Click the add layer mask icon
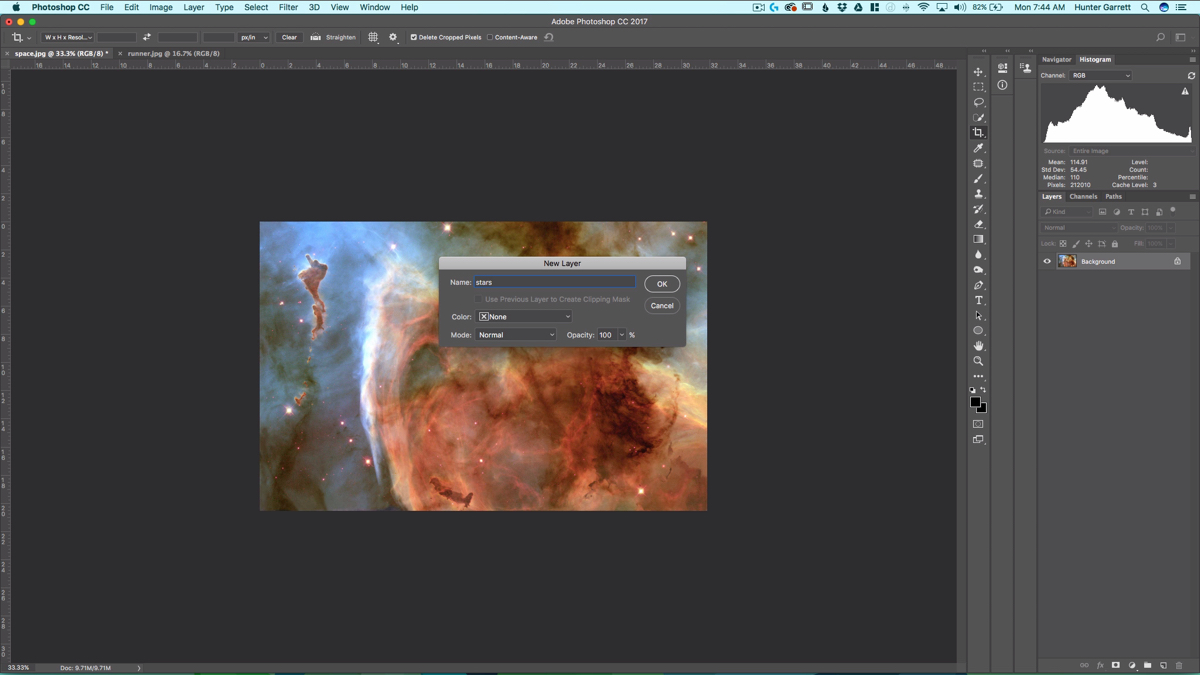Image resolution: width=1200 pixels, height=675 pixels. 1116,665
